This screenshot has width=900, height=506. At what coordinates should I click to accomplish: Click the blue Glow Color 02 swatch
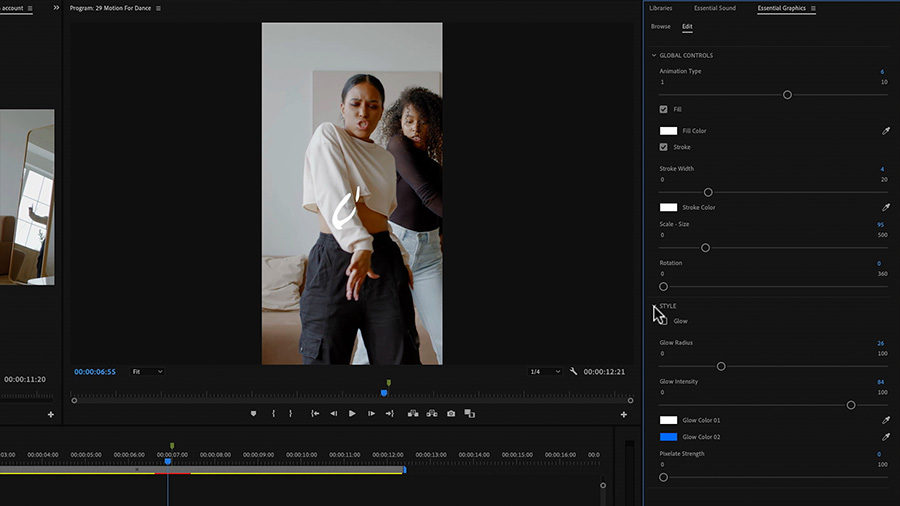click(668, 437)
